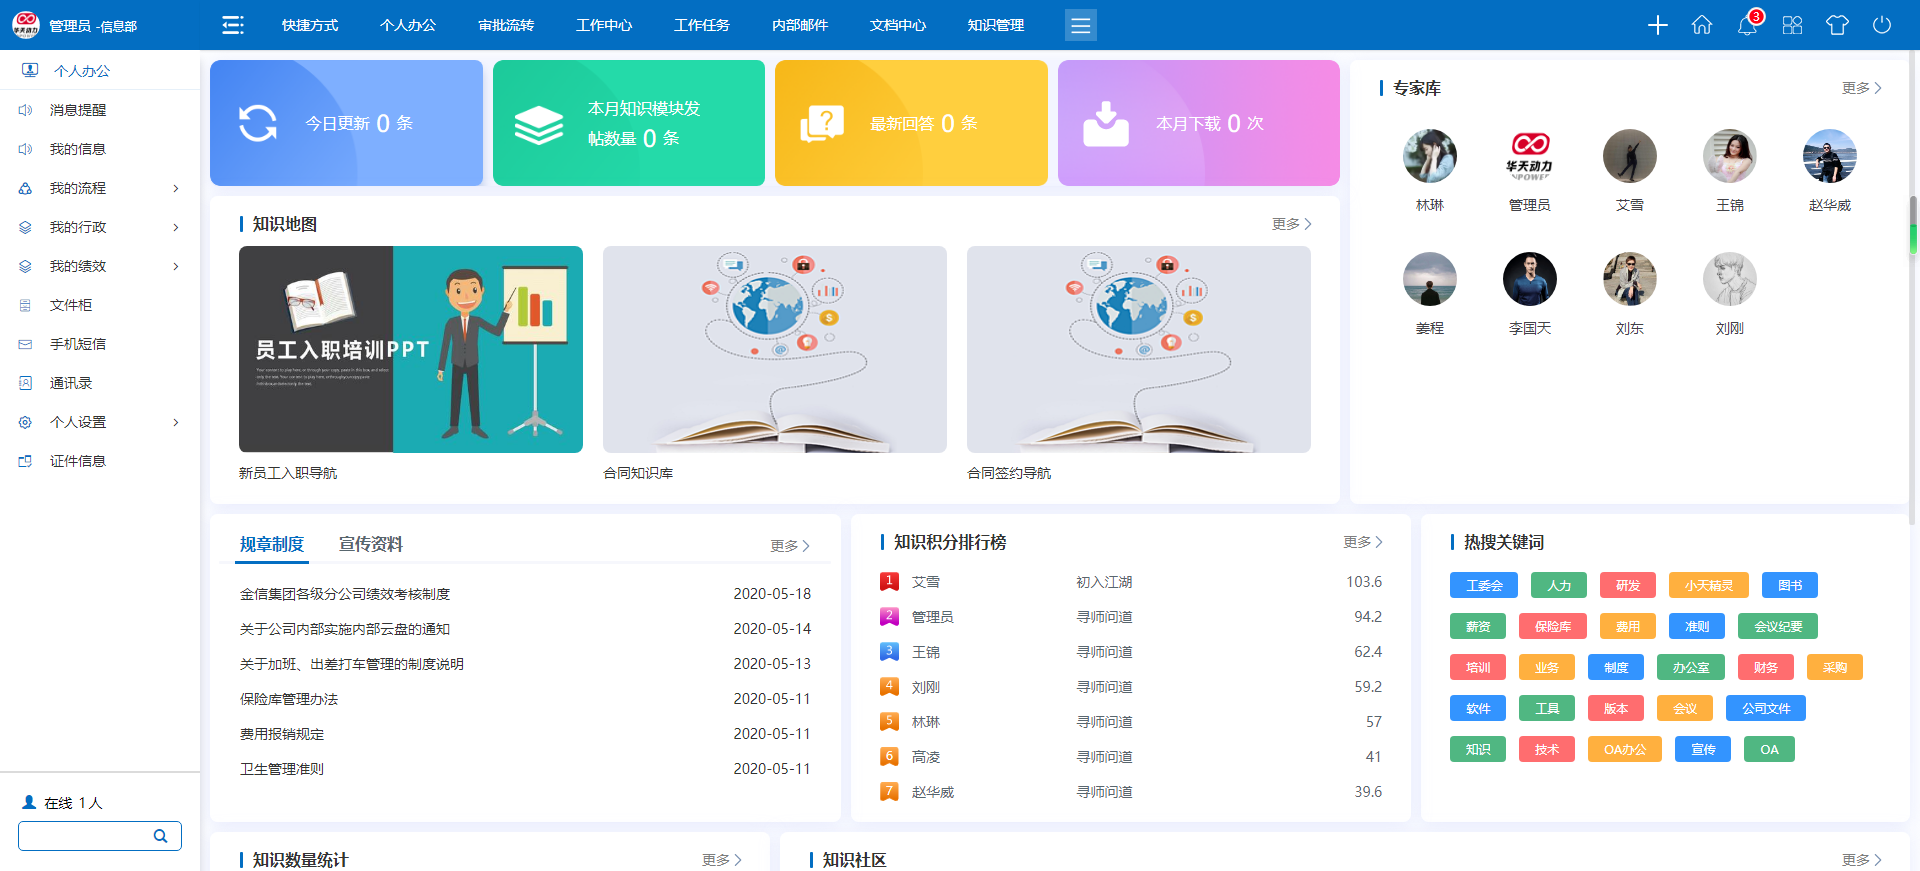The height and width of the screenshot is (871, 1920).
Task: Click the power logout icon
Action: click(x=1882, y=25)
